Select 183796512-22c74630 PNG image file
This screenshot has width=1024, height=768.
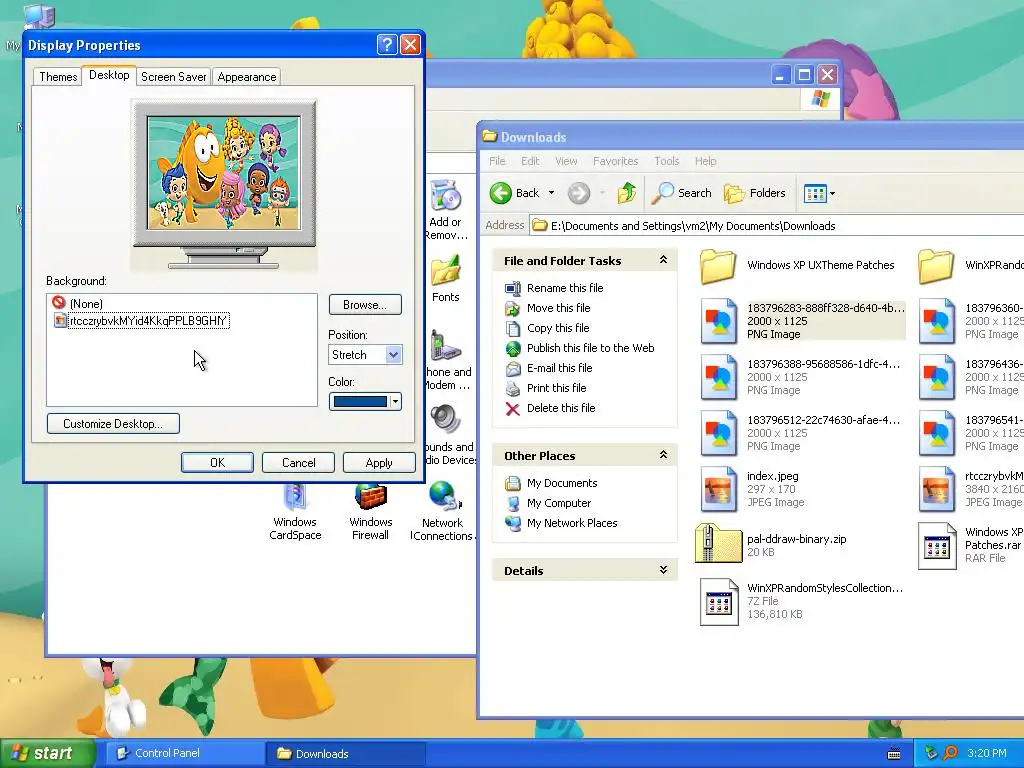pos(800,433)
